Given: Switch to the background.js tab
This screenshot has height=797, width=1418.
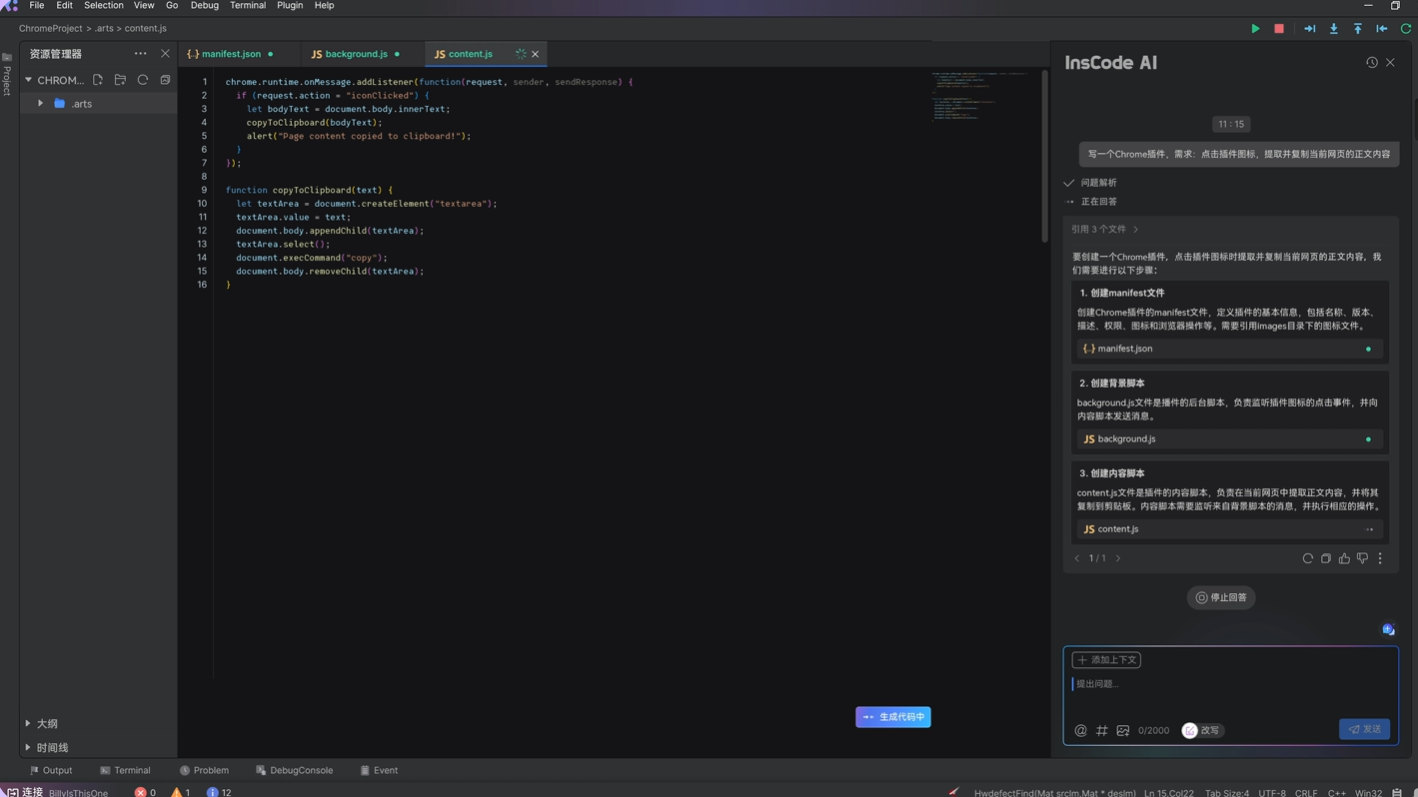Looking at the screenshot, I should [356, 54].
